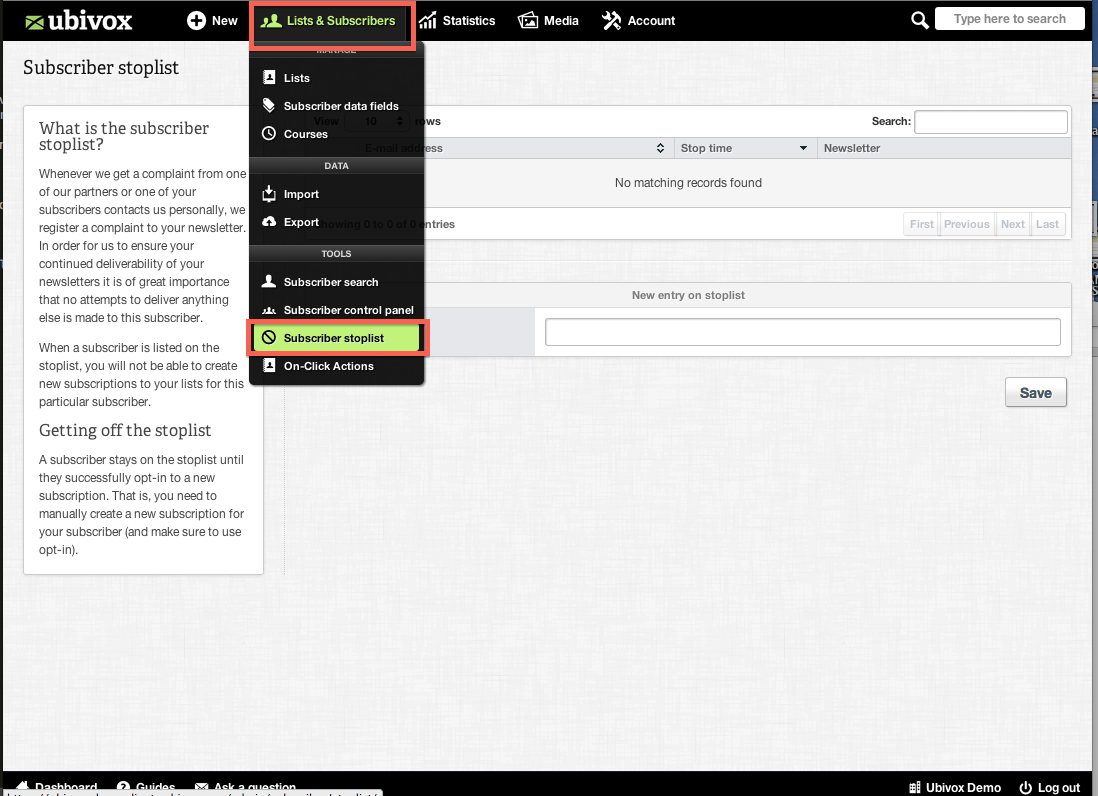Click the Lists & Subscribers people icon
Screen dimensions: 1098x796
pyautogui.click(x=271, y=20)
